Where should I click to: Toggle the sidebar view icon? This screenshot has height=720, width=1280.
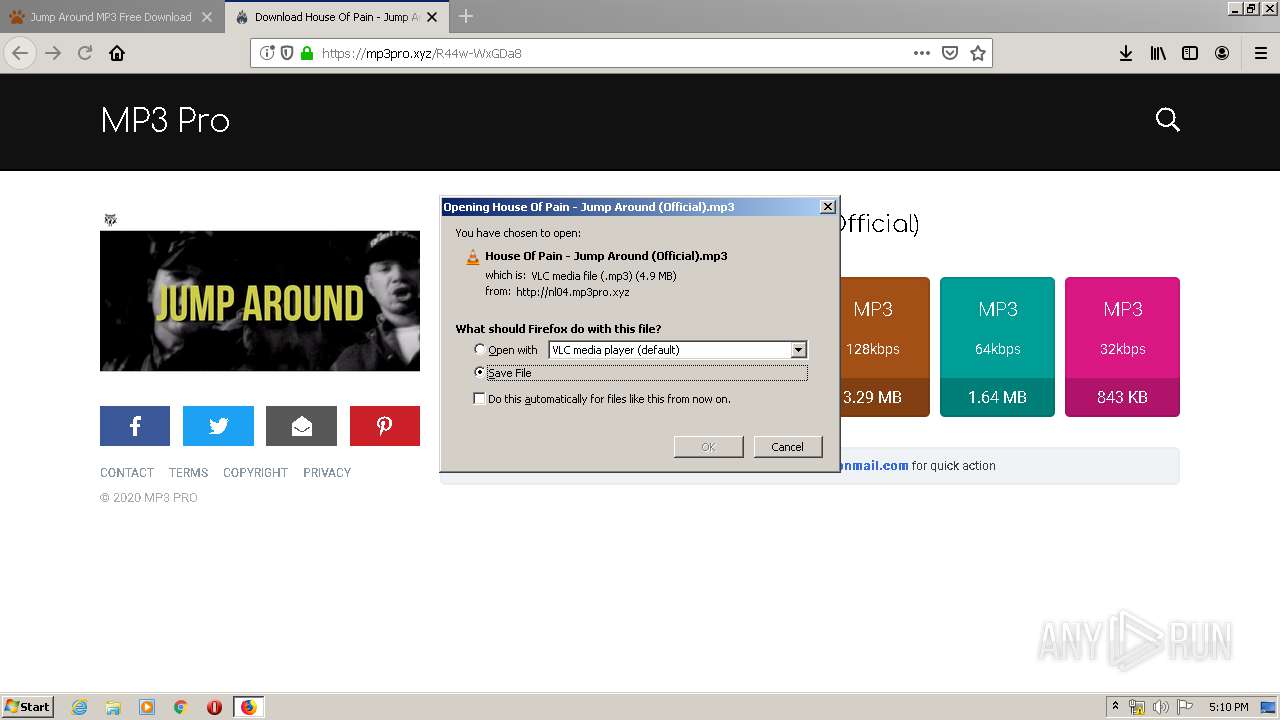[1190, 53]
